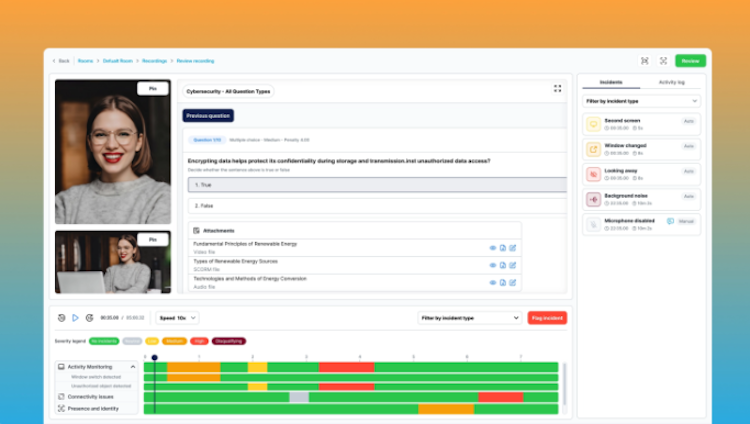Screen dimensions: 750x424
Task: Open the Review recording breadcrumb
Action: tap(195, 61)
